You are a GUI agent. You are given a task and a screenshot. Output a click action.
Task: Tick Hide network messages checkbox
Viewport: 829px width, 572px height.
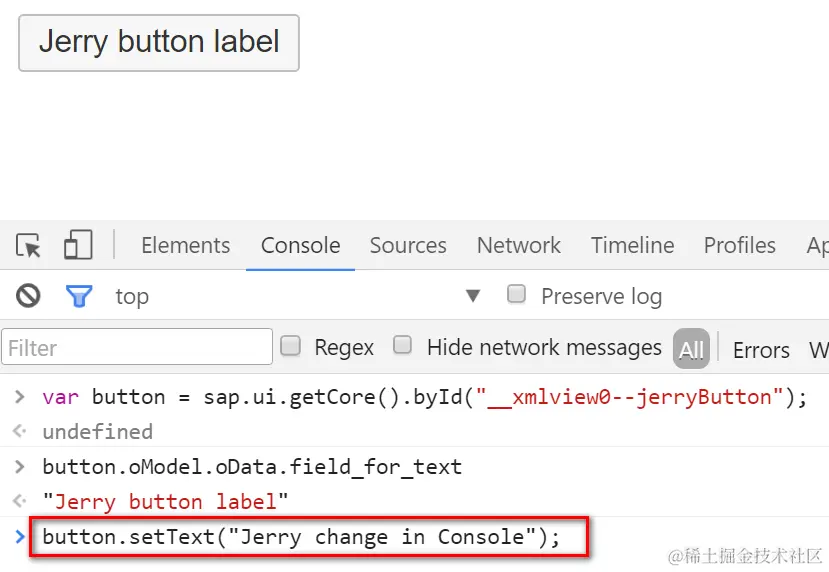pyautogui.click(x=403, y=346)
